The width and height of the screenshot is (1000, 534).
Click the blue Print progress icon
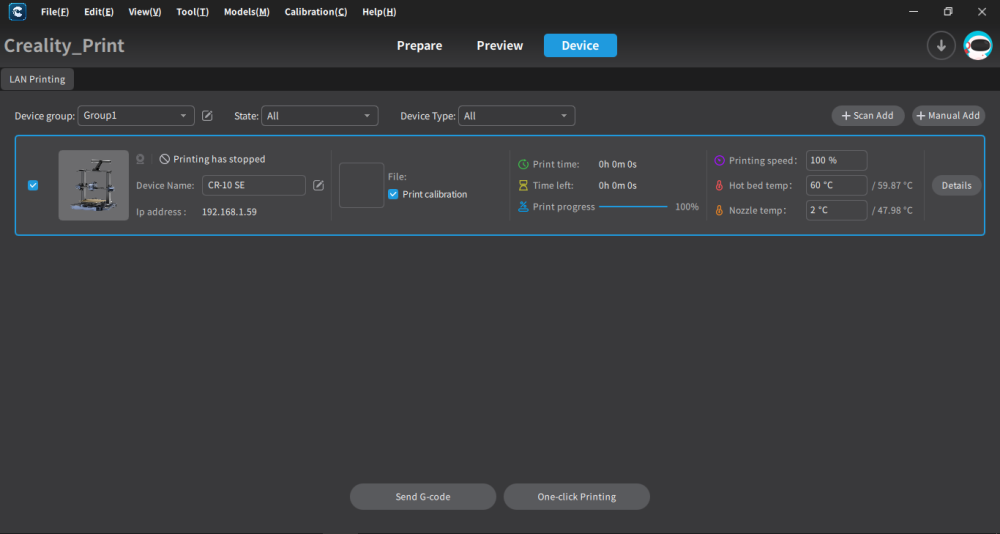[523, 207]
